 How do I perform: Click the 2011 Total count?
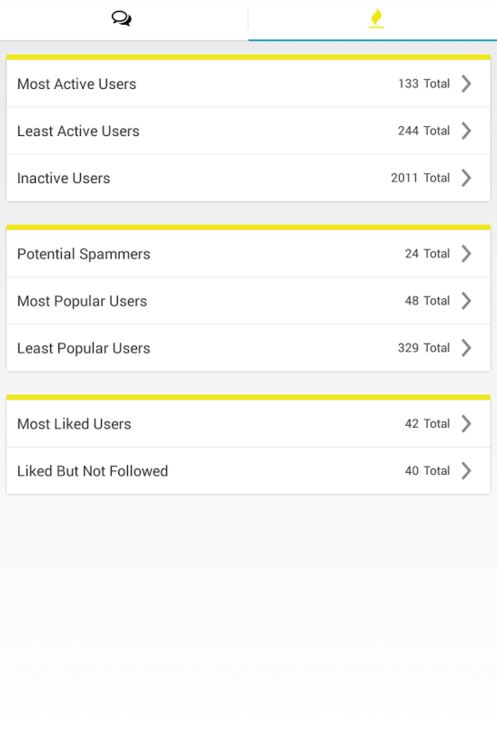(420, 178)
